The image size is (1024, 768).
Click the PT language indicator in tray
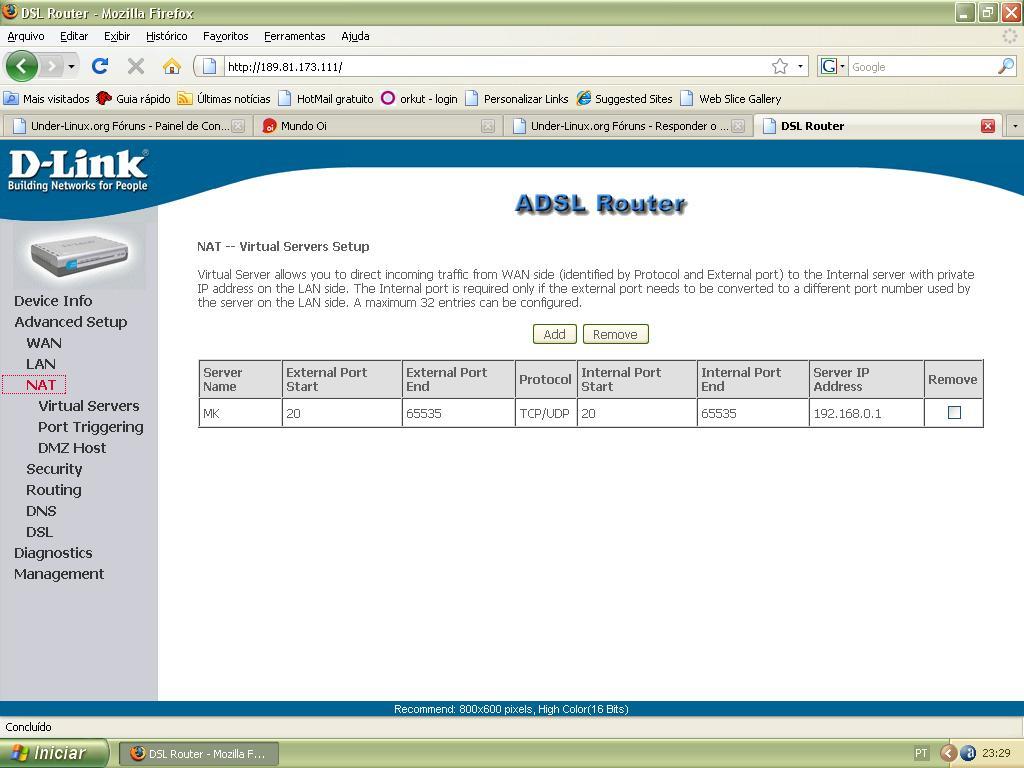(x=921, y=753)
